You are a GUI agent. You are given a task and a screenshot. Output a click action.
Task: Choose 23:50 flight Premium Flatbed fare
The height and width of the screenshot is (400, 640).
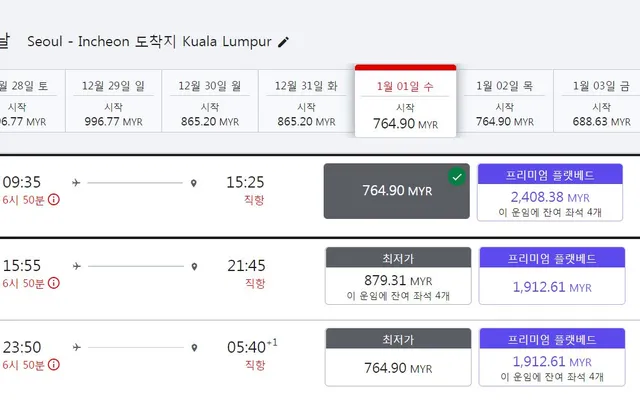click(552, 357)
